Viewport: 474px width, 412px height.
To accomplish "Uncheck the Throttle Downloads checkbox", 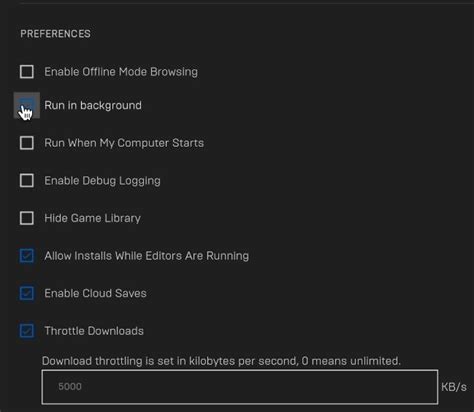I will (27, 331).
